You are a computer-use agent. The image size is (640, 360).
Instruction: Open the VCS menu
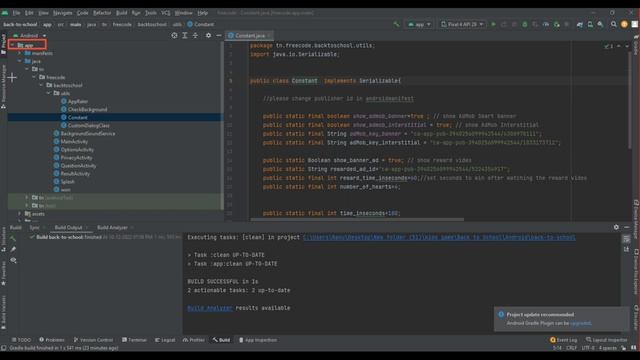tap(165, 13)
